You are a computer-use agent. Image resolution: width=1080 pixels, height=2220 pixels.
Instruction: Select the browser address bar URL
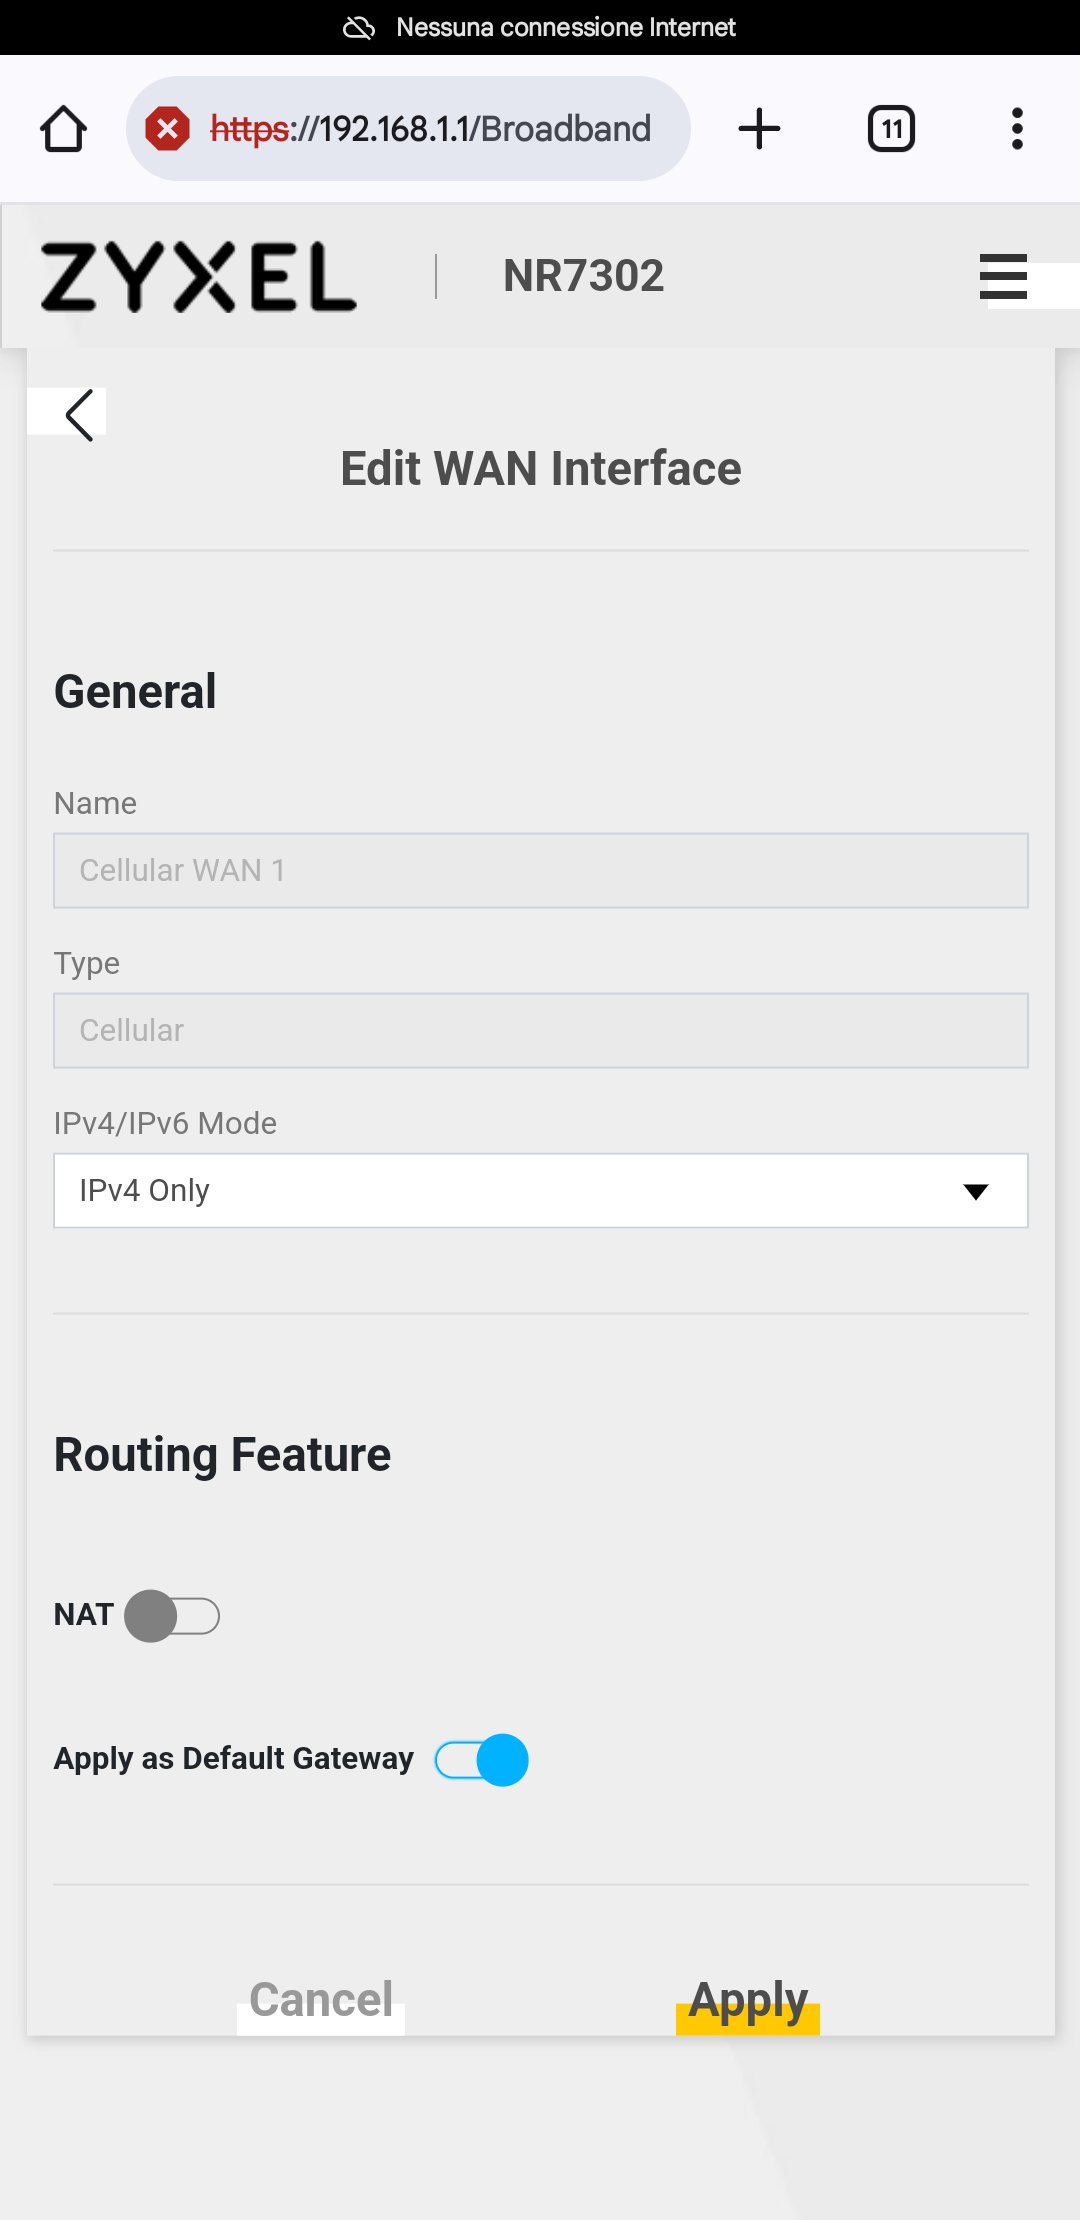tap(430, 129)
